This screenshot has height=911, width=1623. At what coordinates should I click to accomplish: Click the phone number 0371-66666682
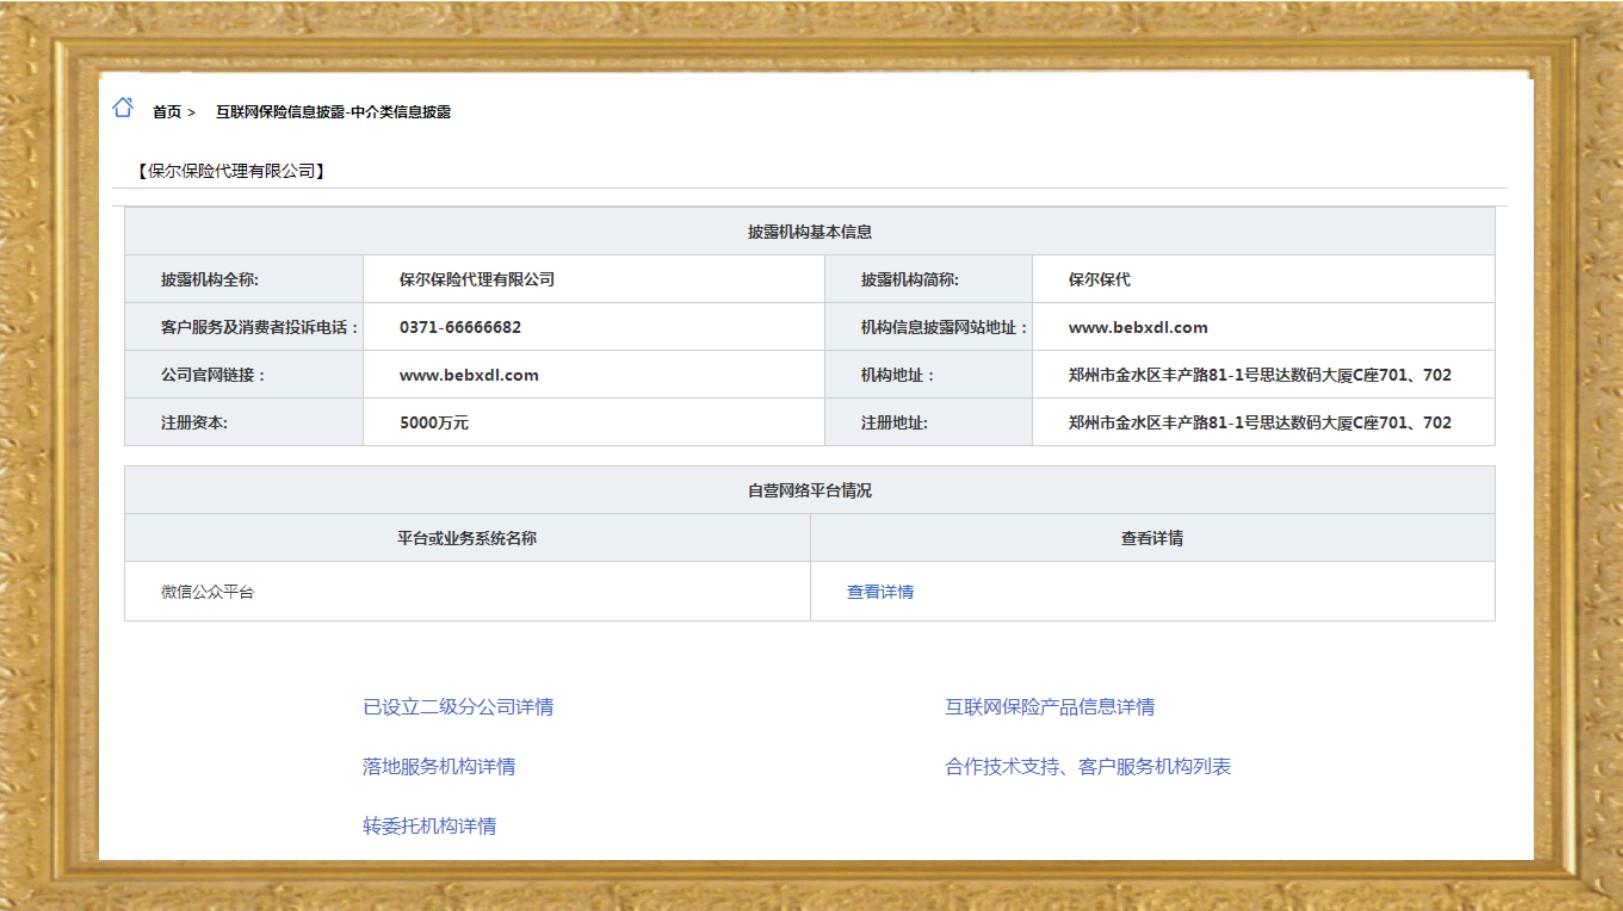(460, 327)
